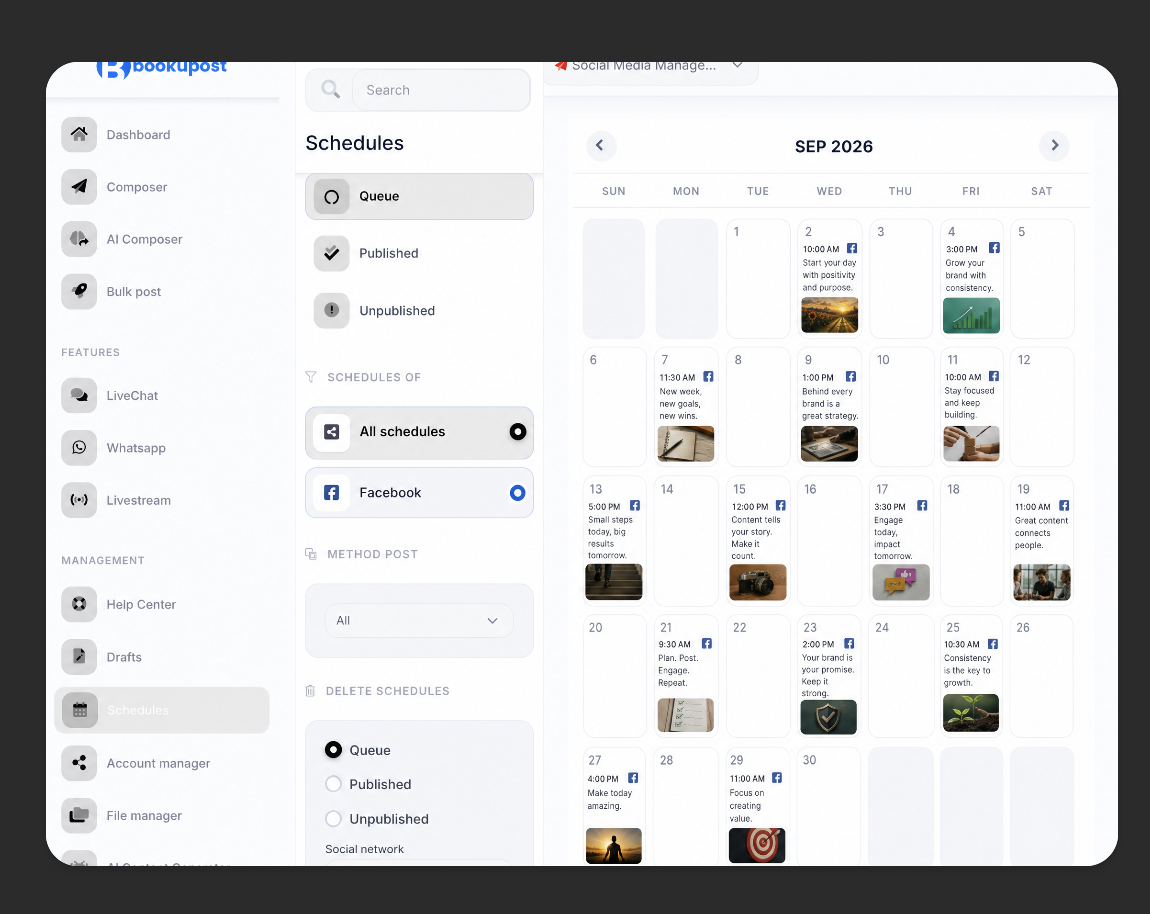Open the File manager folder icon
This screenshot has height=914, width=1150.
(79, 815)
